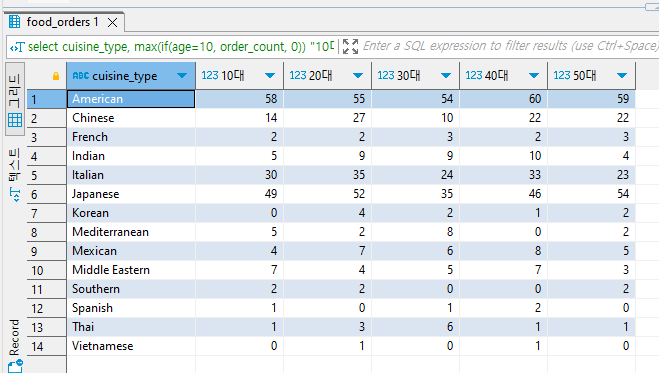Select the Southern cell
Image resolution: width=659 pixels, height=373 pixels.
click(x=131, y=289)
